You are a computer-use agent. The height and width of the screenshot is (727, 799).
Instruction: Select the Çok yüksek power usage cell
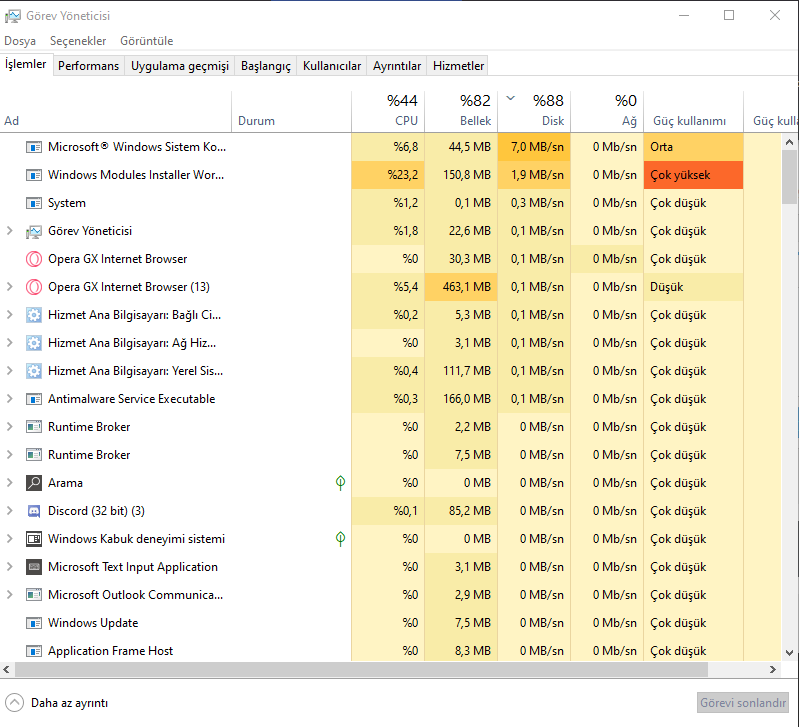694,175
